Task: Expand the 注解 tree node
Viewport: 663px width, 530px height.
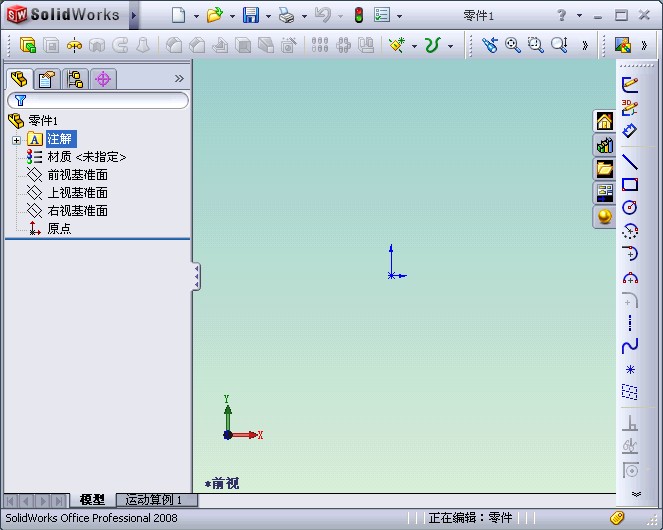Action: (16, 140)
